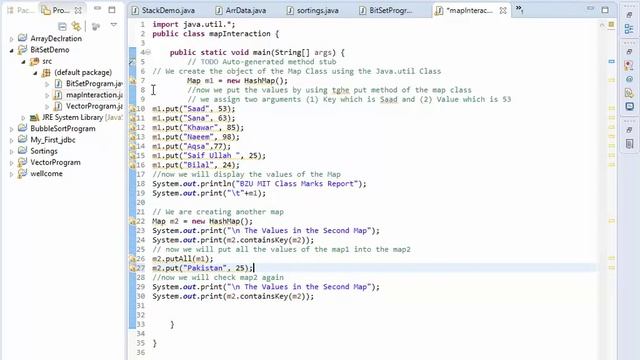This screenshot has width=640, height=360.
Task: Click the warning marker on line 22
Action: pyautogui.click(x=132, y=222)
